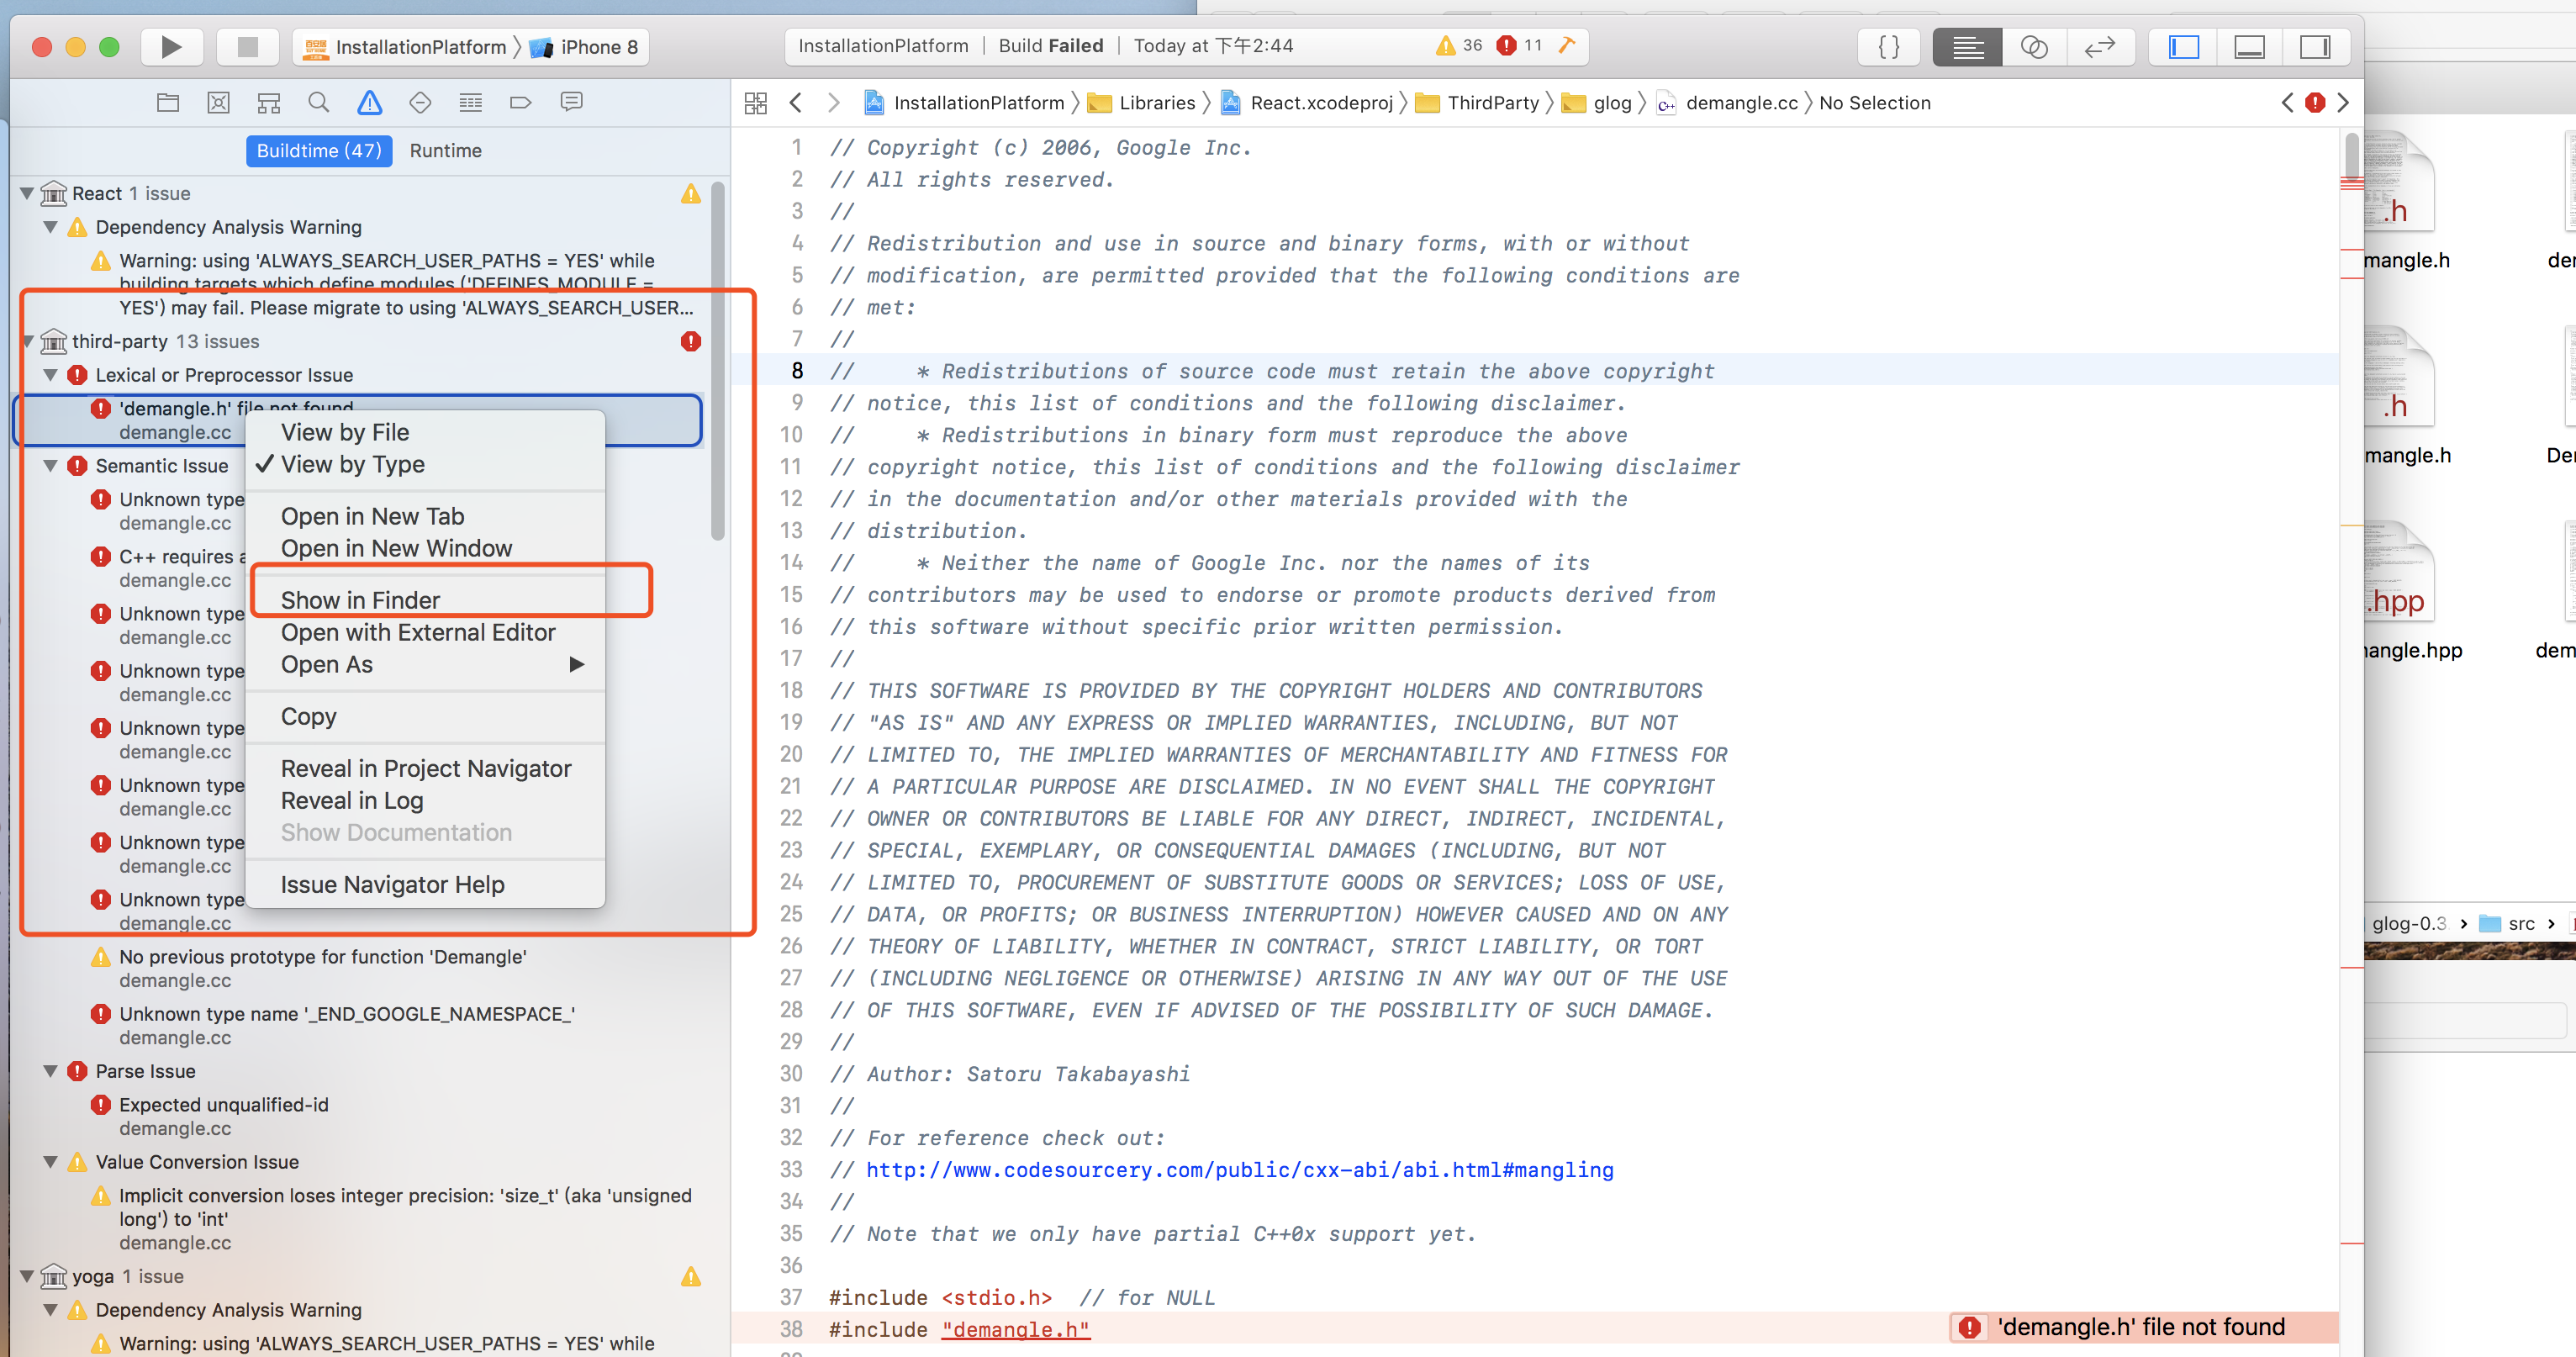Collapse the React issues group

27,193
